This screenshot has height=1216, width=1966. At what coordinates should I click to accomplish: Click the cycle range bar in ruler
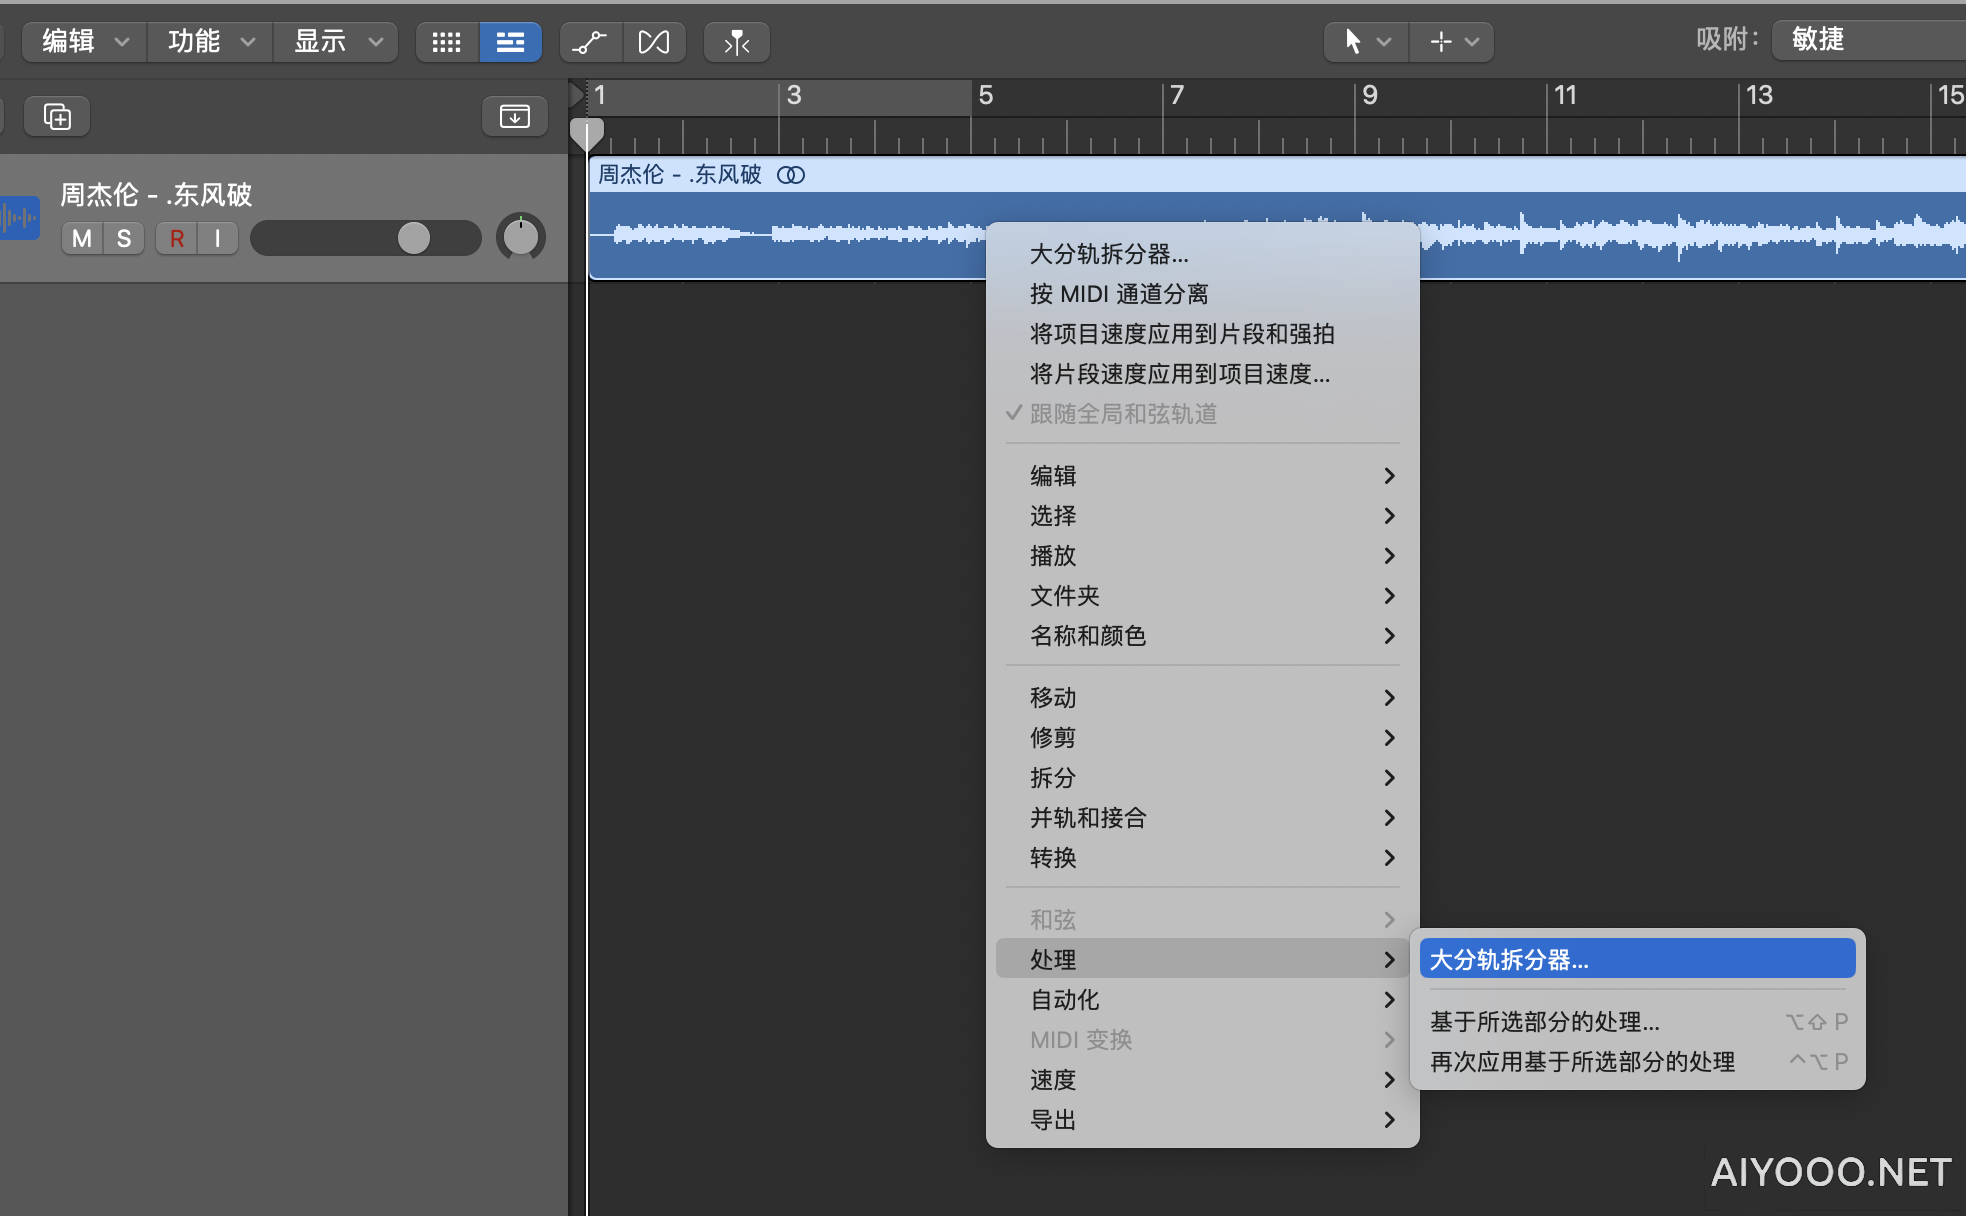click(x=779, y=97)
